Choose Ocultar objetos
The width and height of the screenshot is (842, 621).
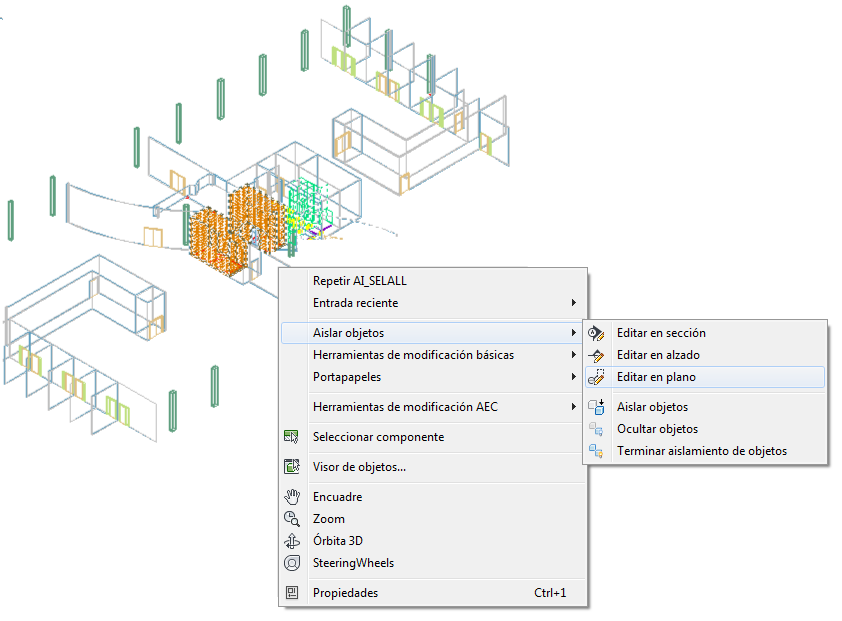point(705,429)
